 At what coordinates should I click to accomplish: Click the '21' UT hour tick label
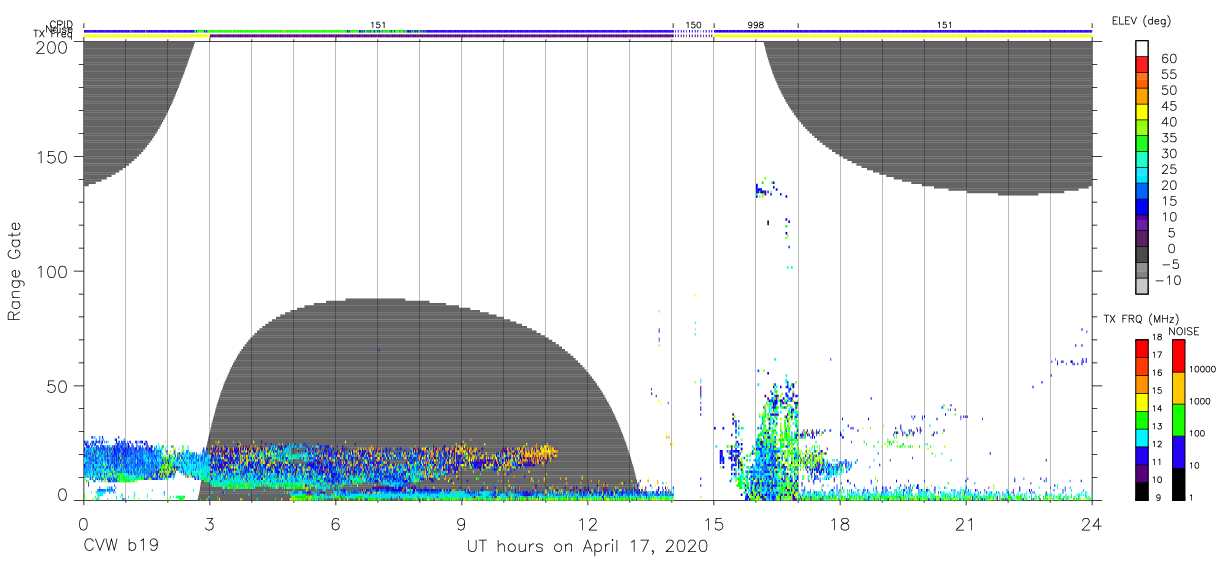[x=965, y=523]
